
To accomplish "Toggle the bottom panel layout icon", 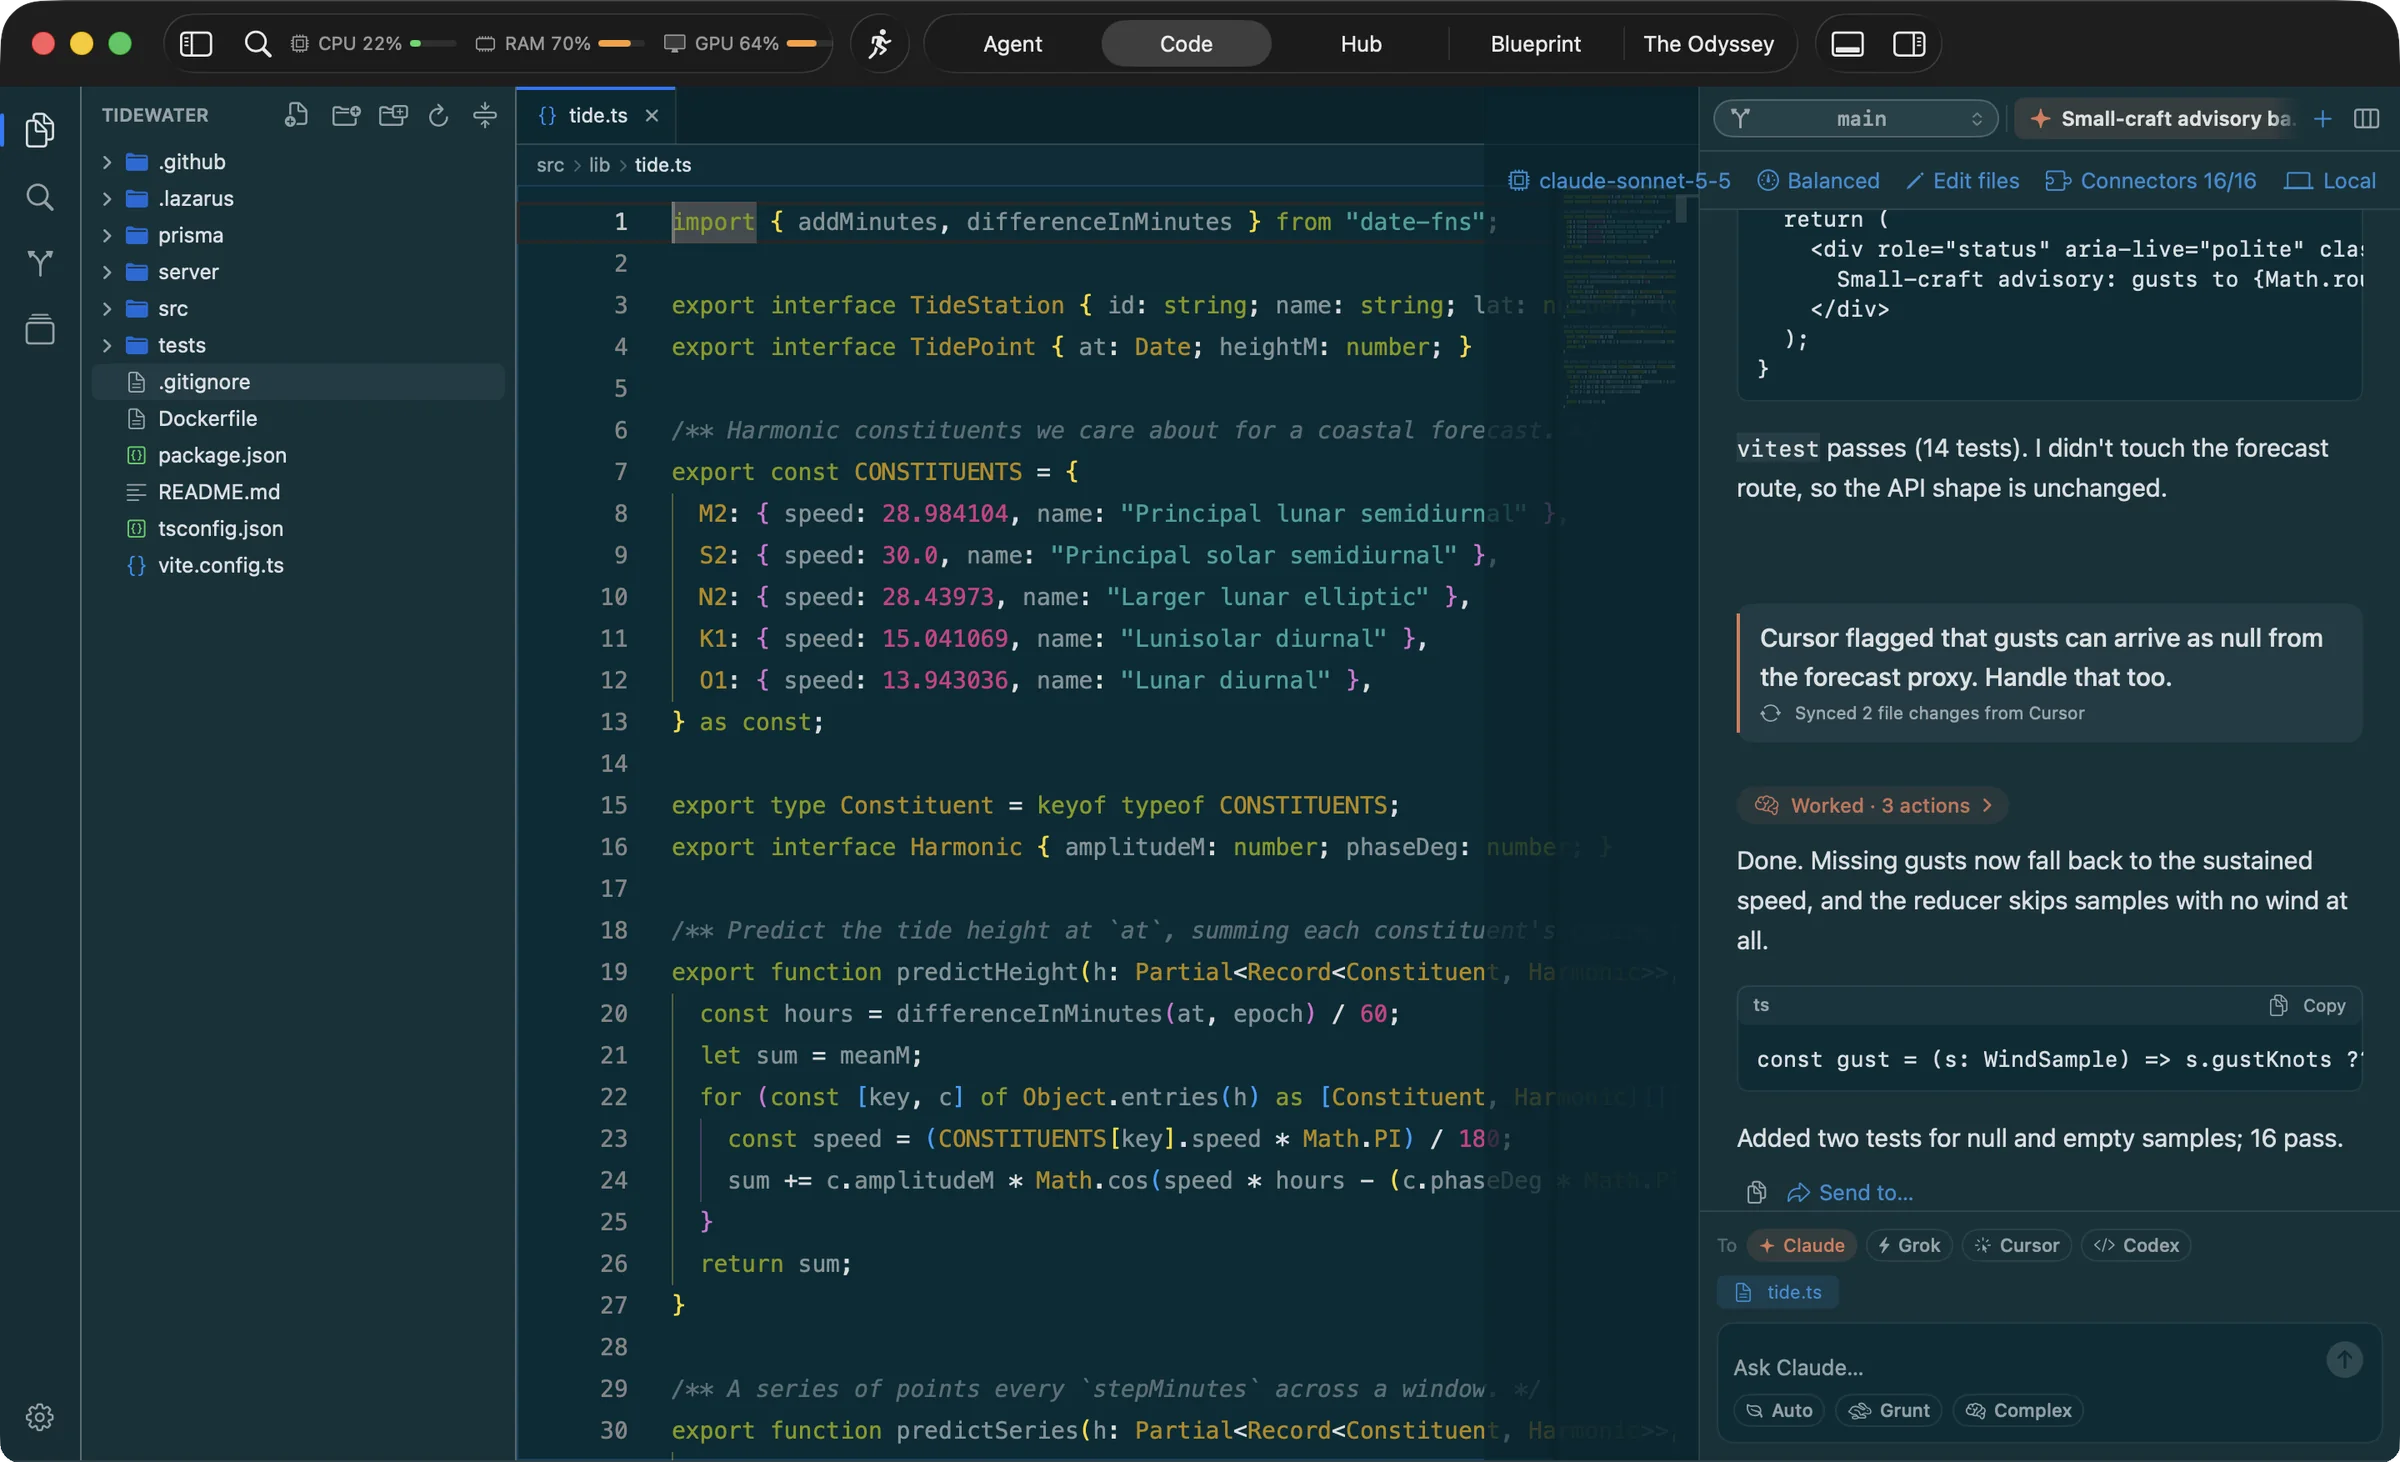I will click(x=1847, y=44).
